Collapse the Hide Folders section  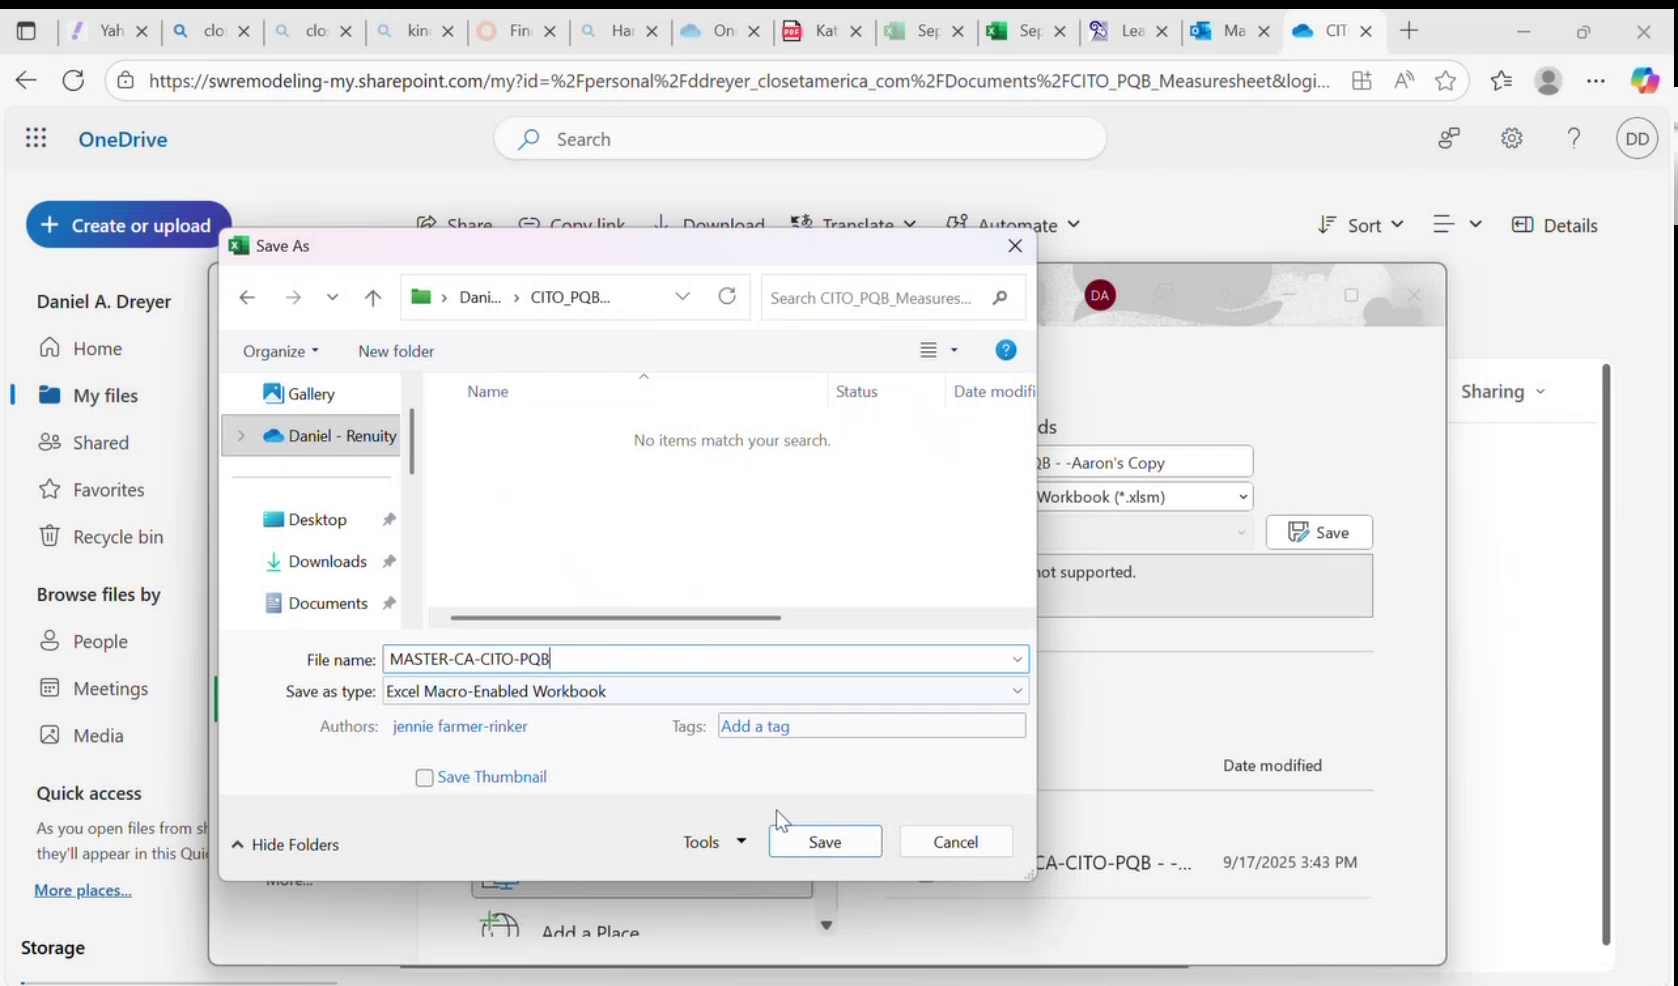tap(285, 844)
